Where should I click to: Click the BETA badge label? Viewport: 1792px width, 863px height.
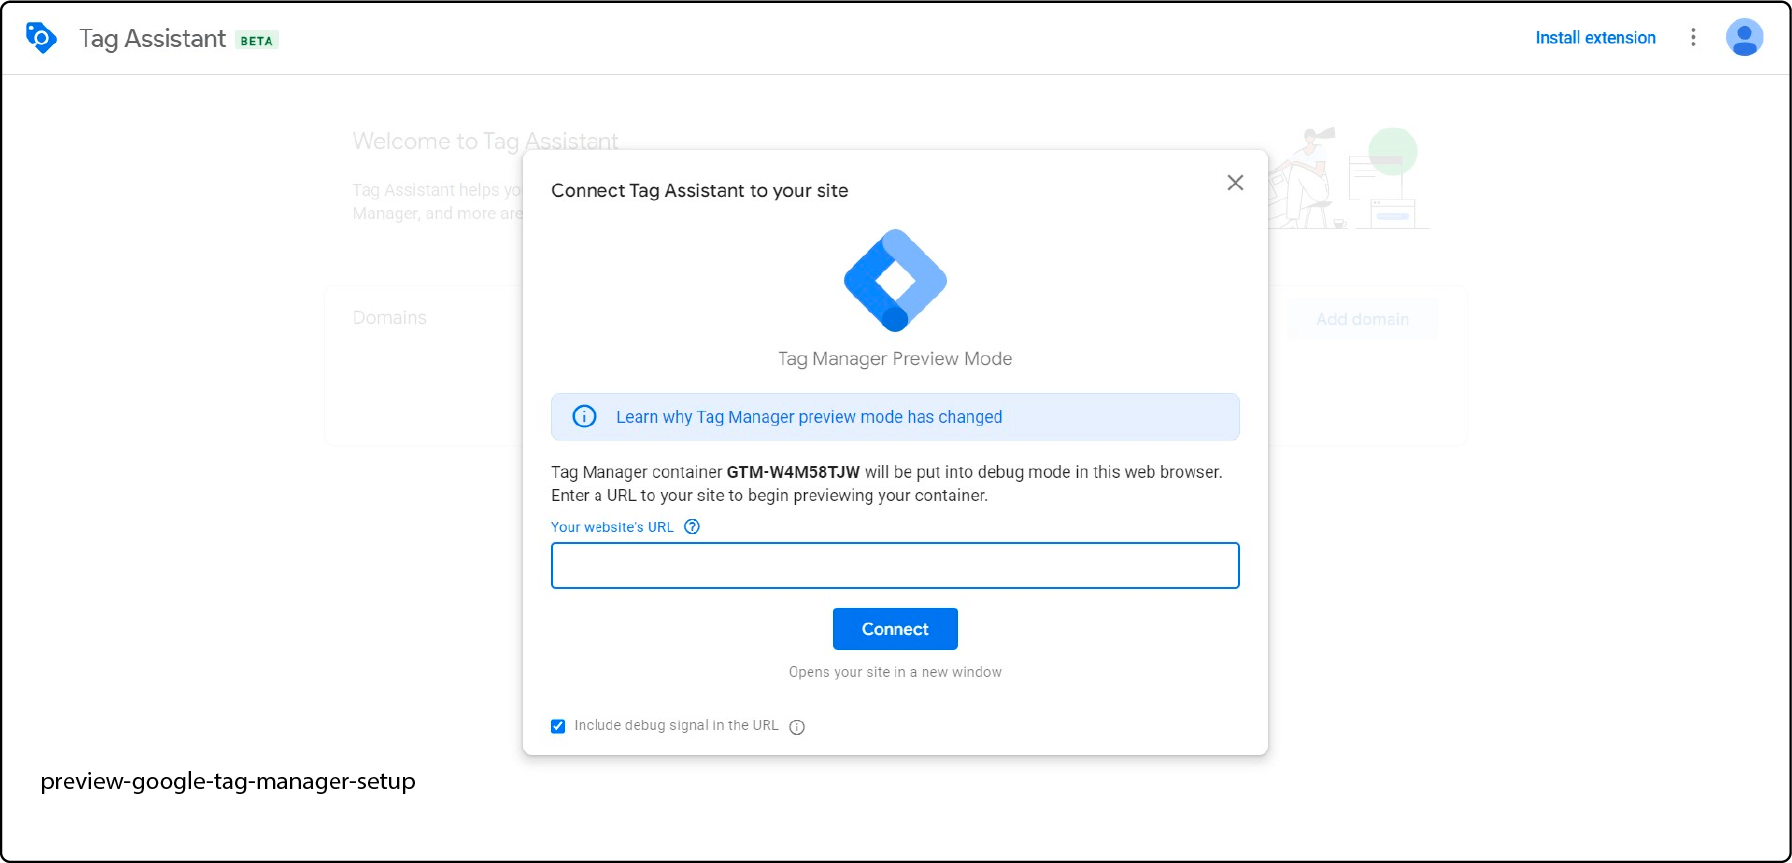click(x=257, y=41)
